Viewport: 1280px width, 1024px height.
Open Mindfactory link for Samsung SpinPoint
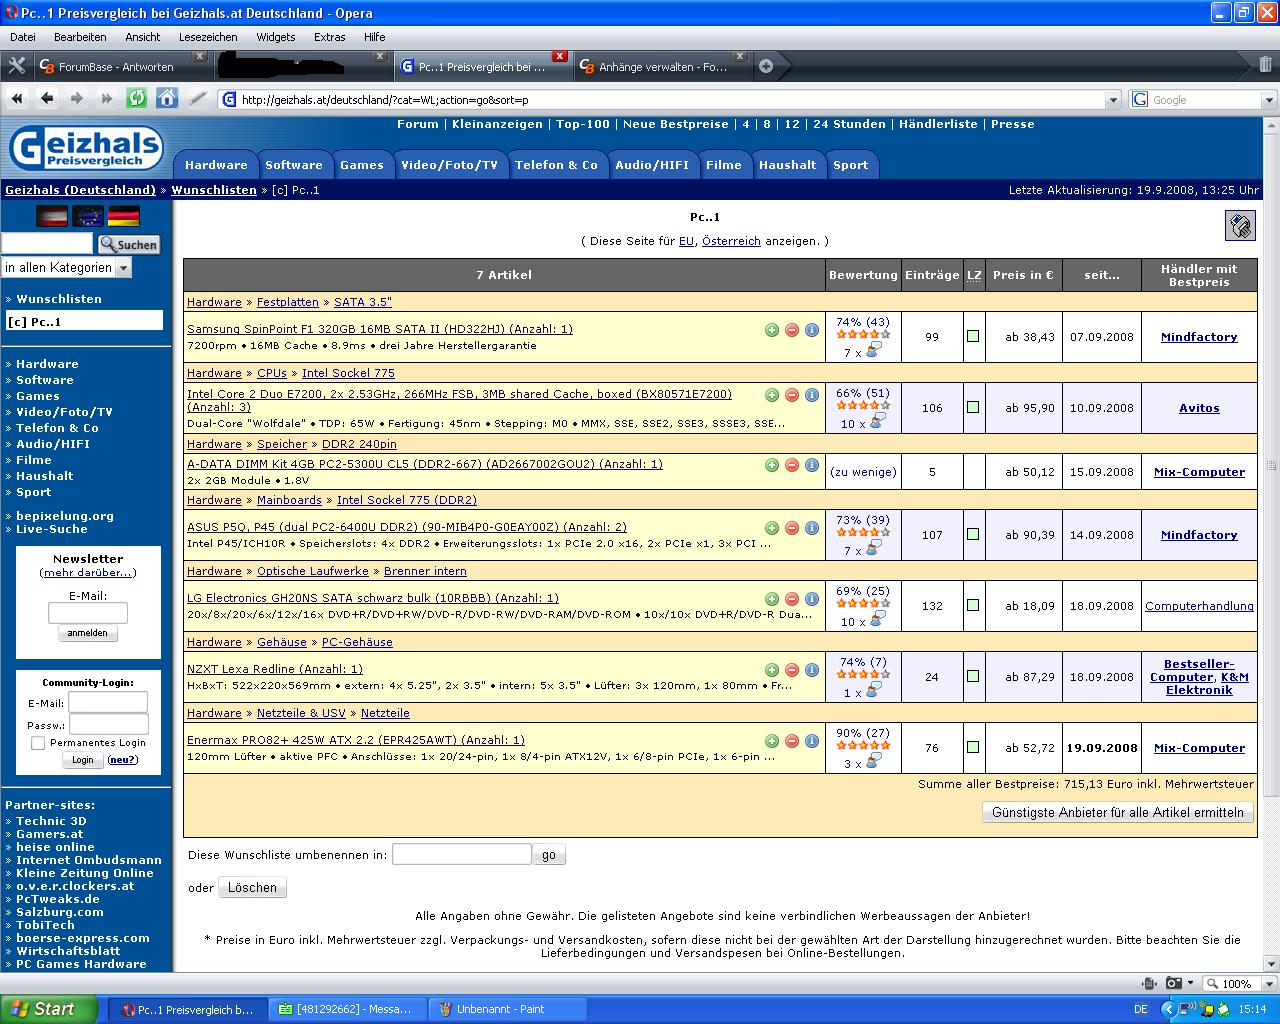tap(1199, 337)
